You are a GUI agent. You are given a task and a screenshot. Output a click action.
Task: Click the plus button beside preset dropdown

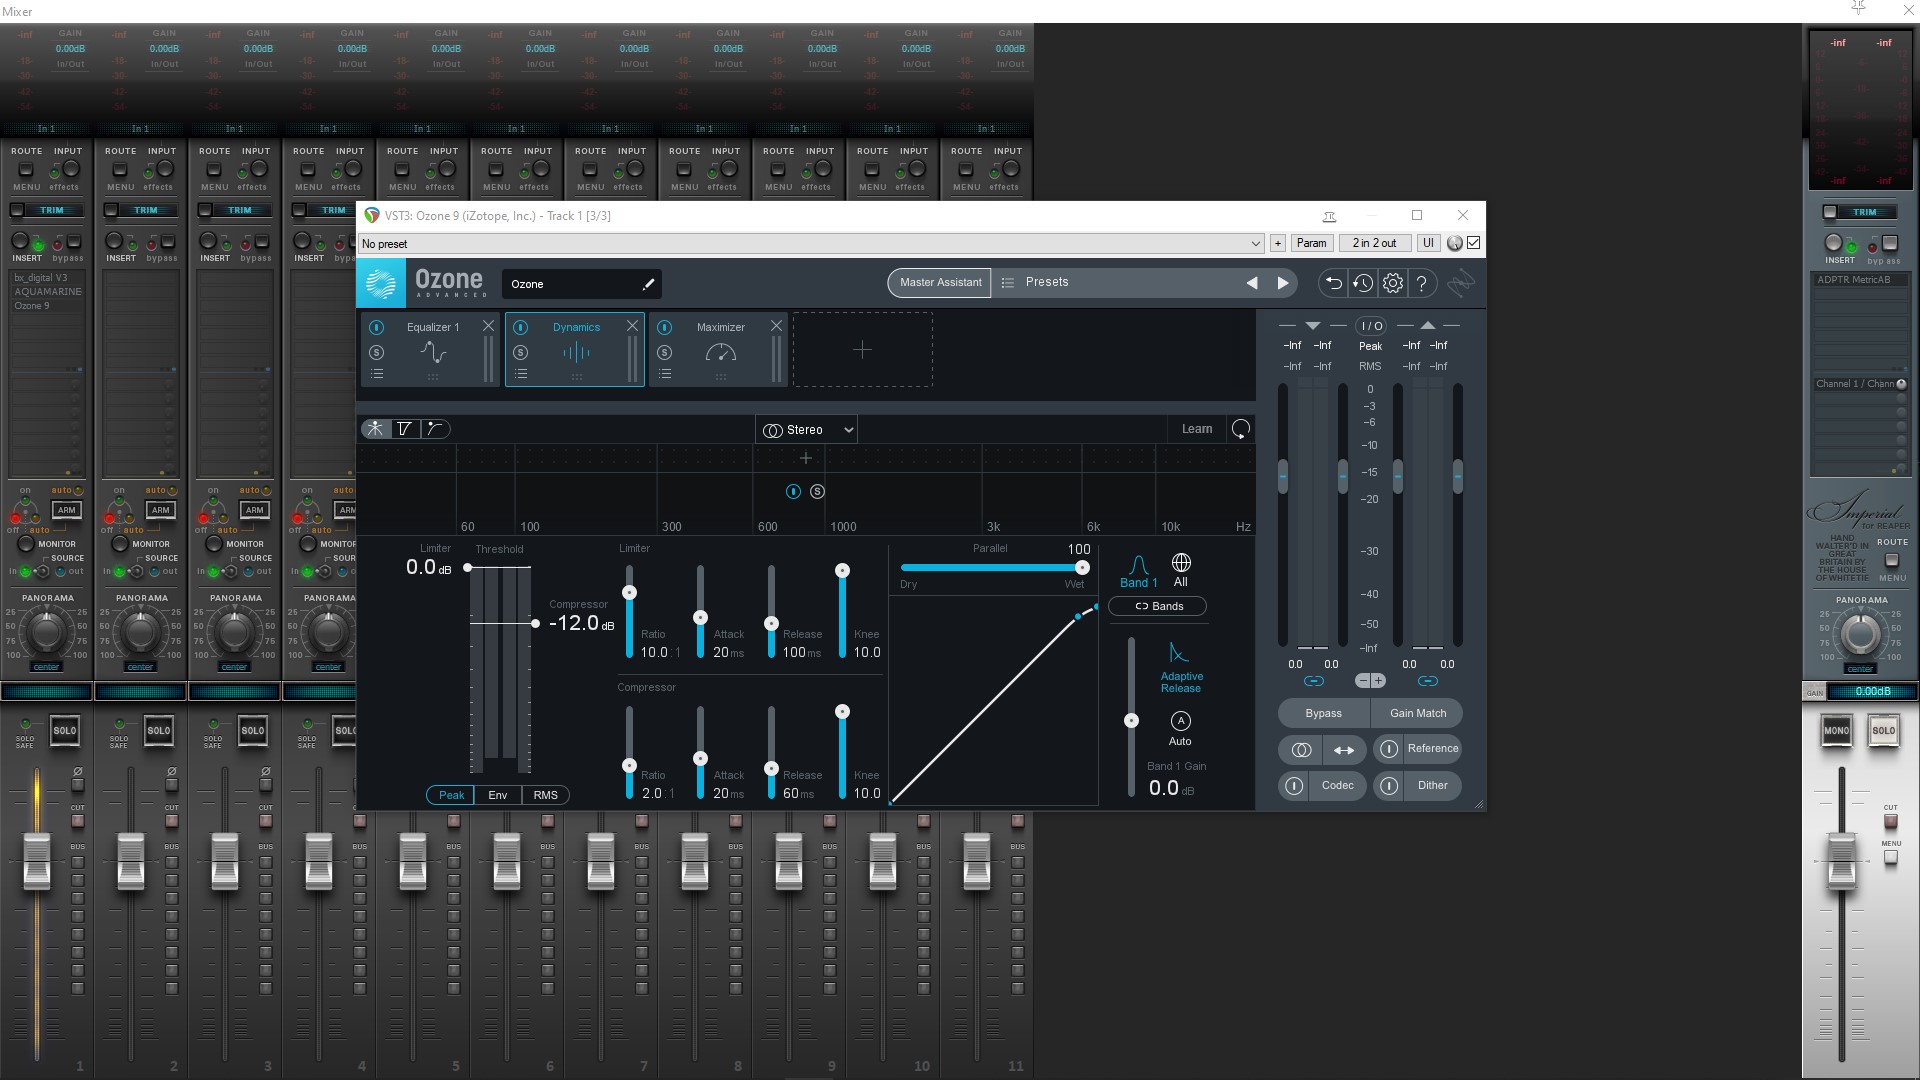coord(1277,243)
